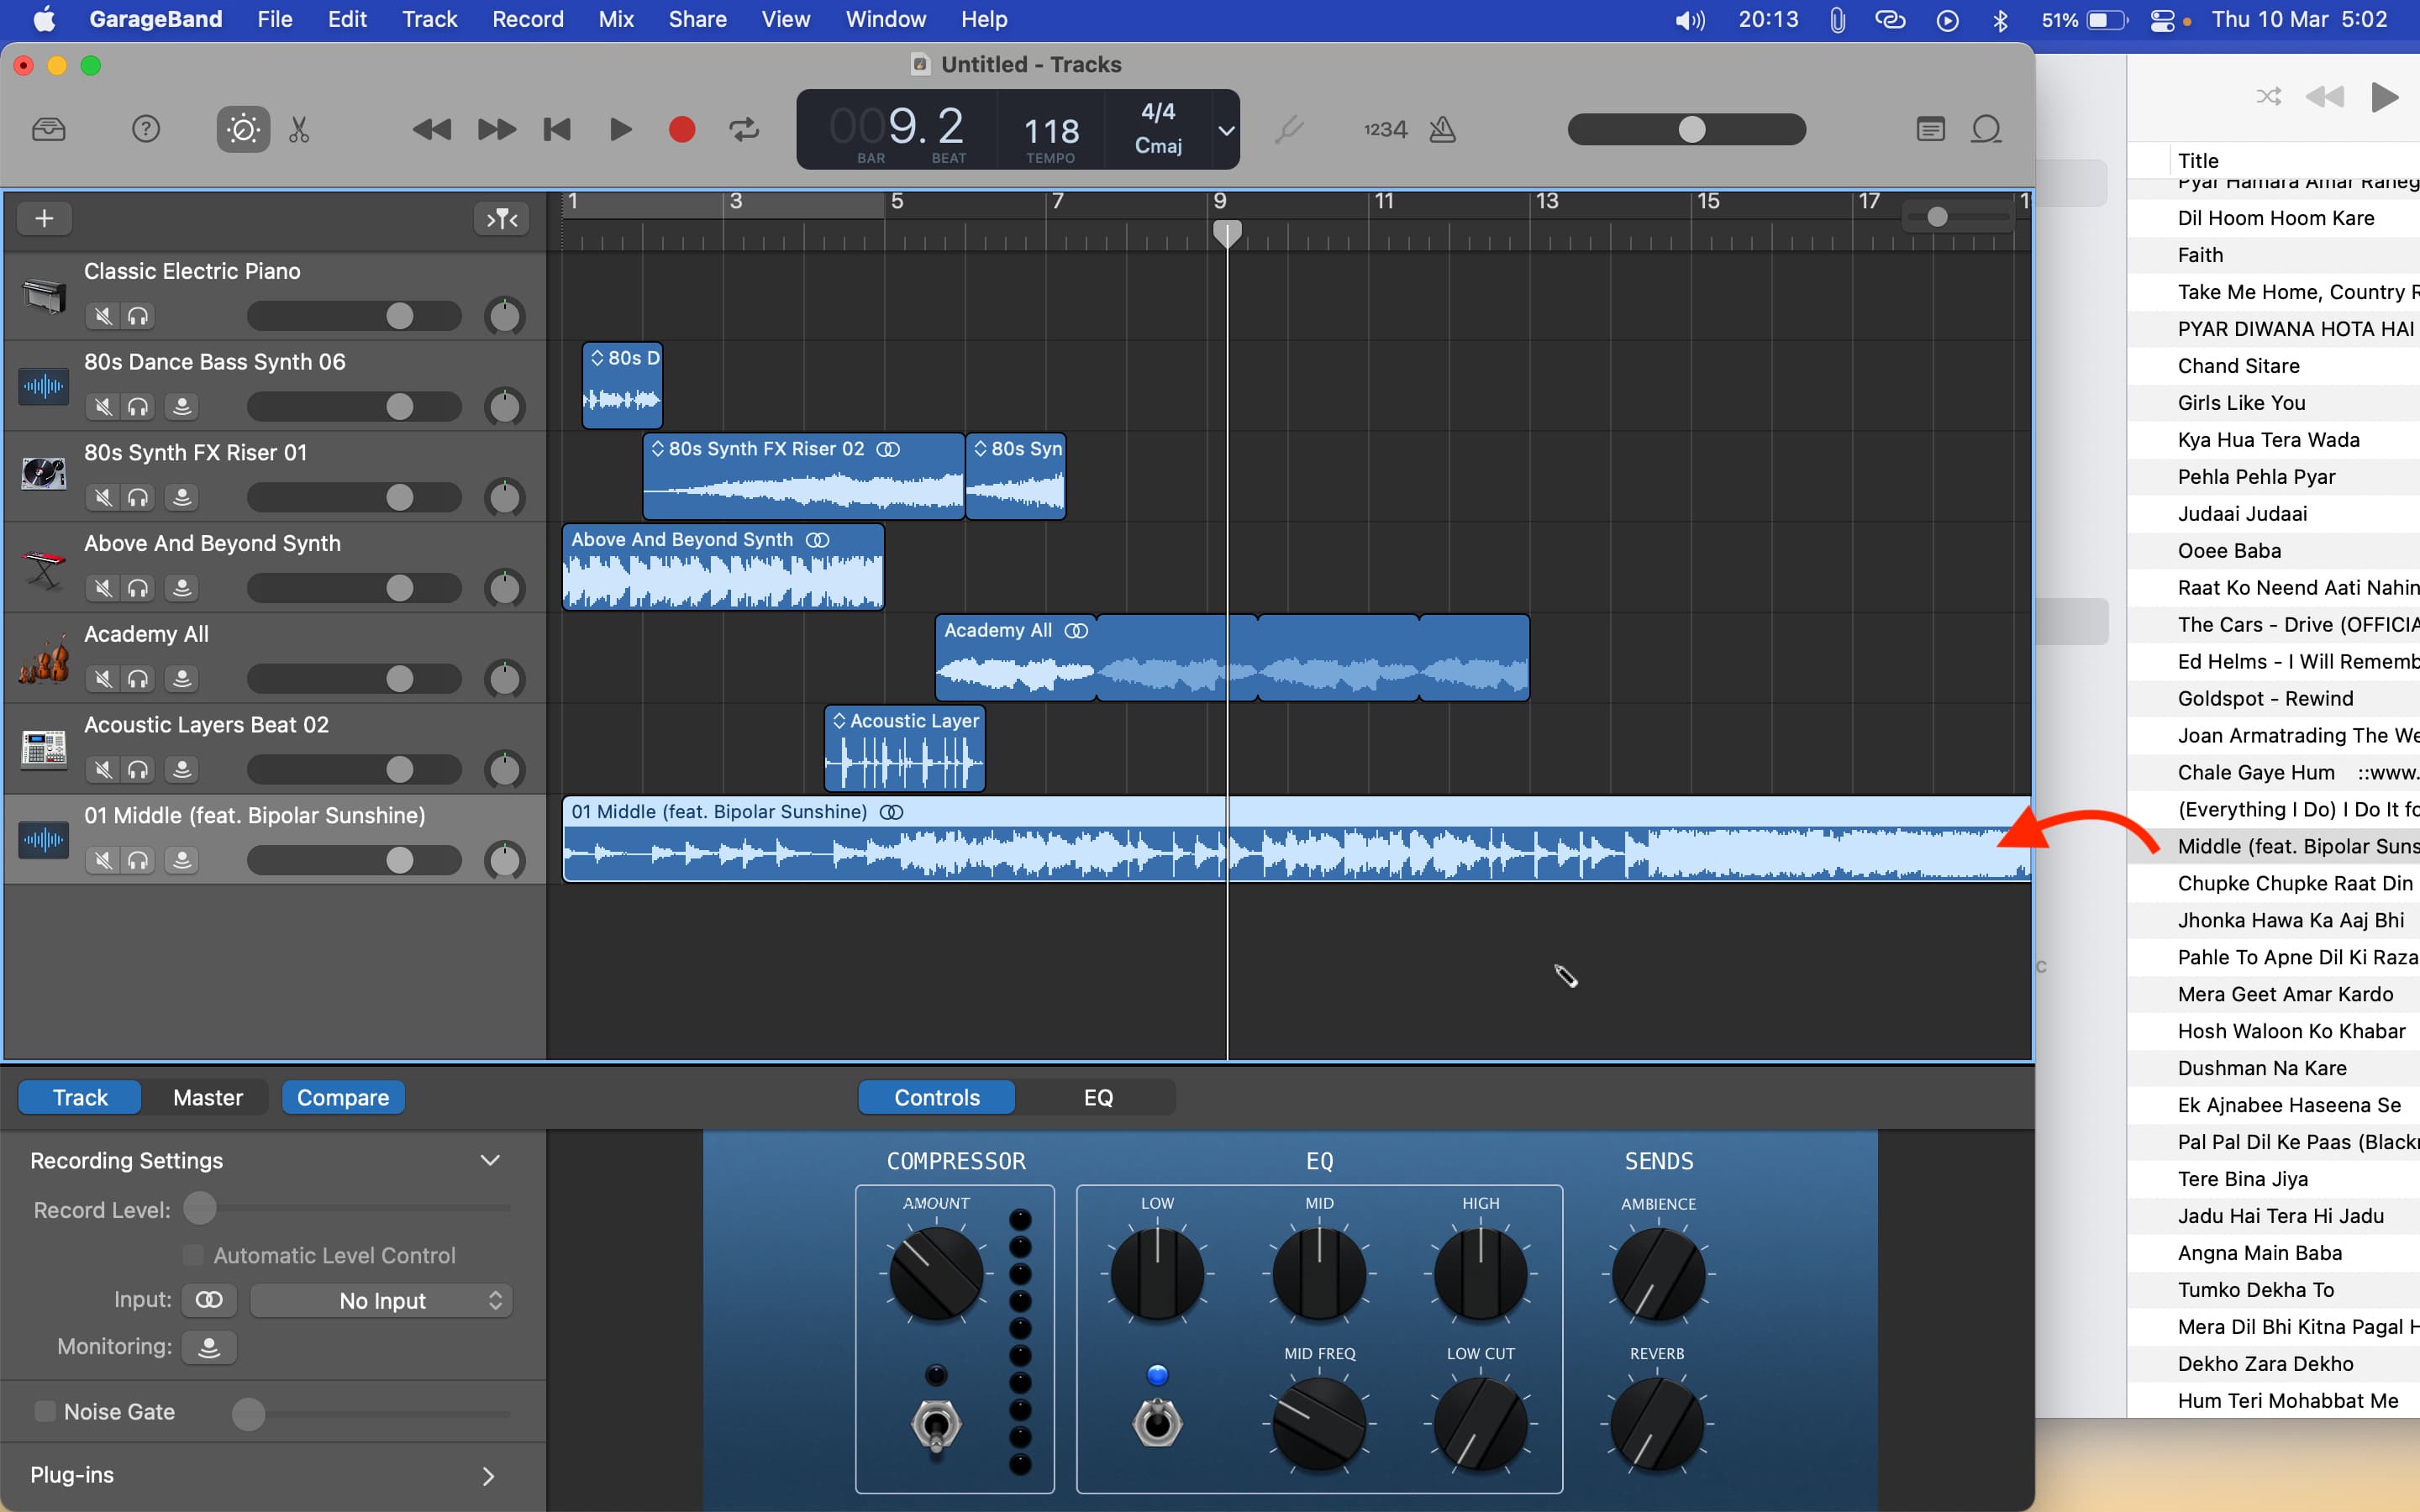The height and width of the screenshot is (1512, 2420).
Task: Select the EQ tab in Smart Controls panel
Action: [x=1097, y=1095]
